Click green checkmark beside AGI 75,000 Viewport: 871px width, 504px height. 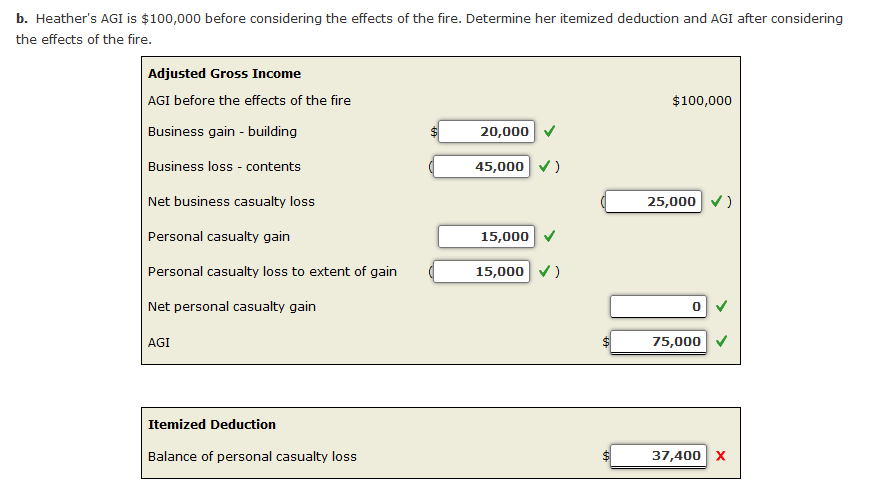tap(722, 341)
